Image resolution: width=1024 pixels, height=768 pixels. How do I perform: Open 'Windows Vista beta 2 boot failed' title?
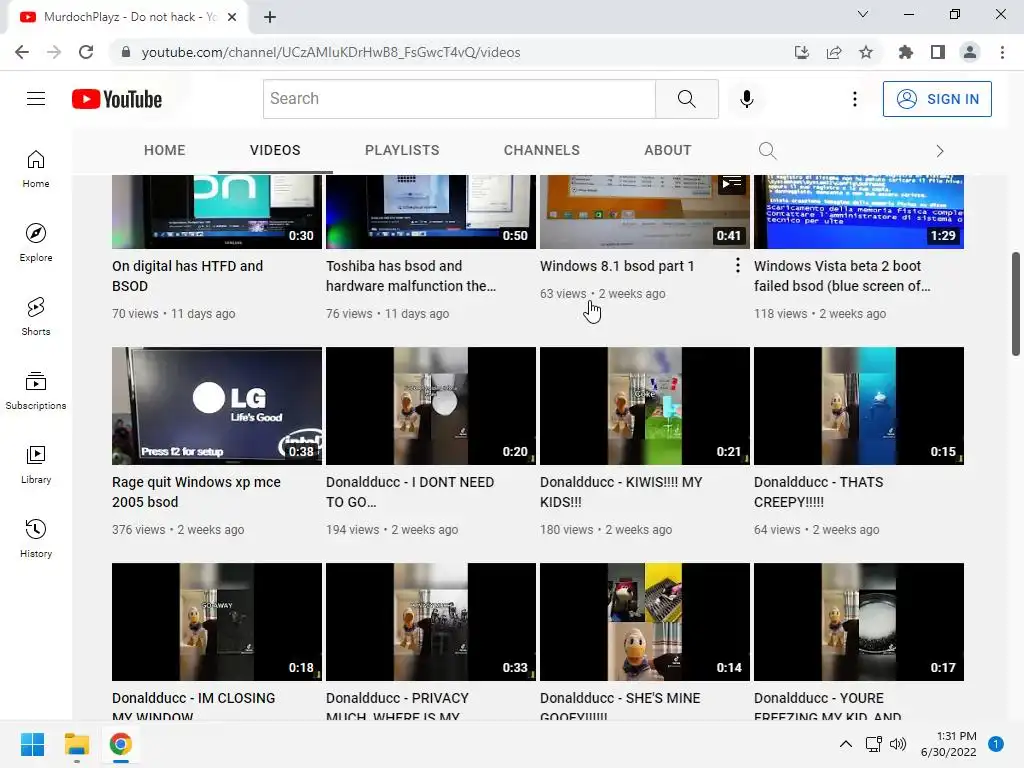pyautogui.click(x=842, y=276)
